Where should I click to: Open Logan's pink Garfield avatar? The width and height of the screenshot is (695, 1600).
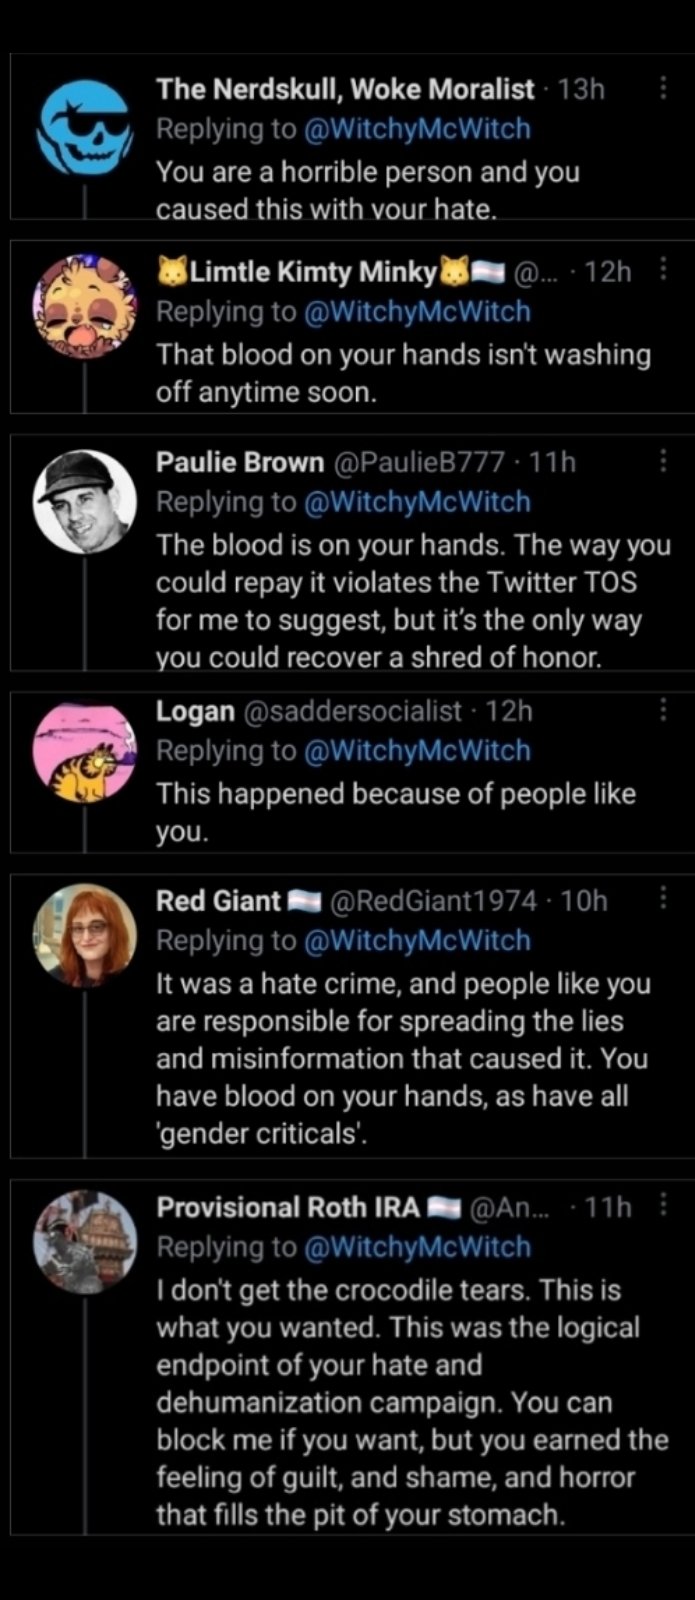(x=84, y=751)
